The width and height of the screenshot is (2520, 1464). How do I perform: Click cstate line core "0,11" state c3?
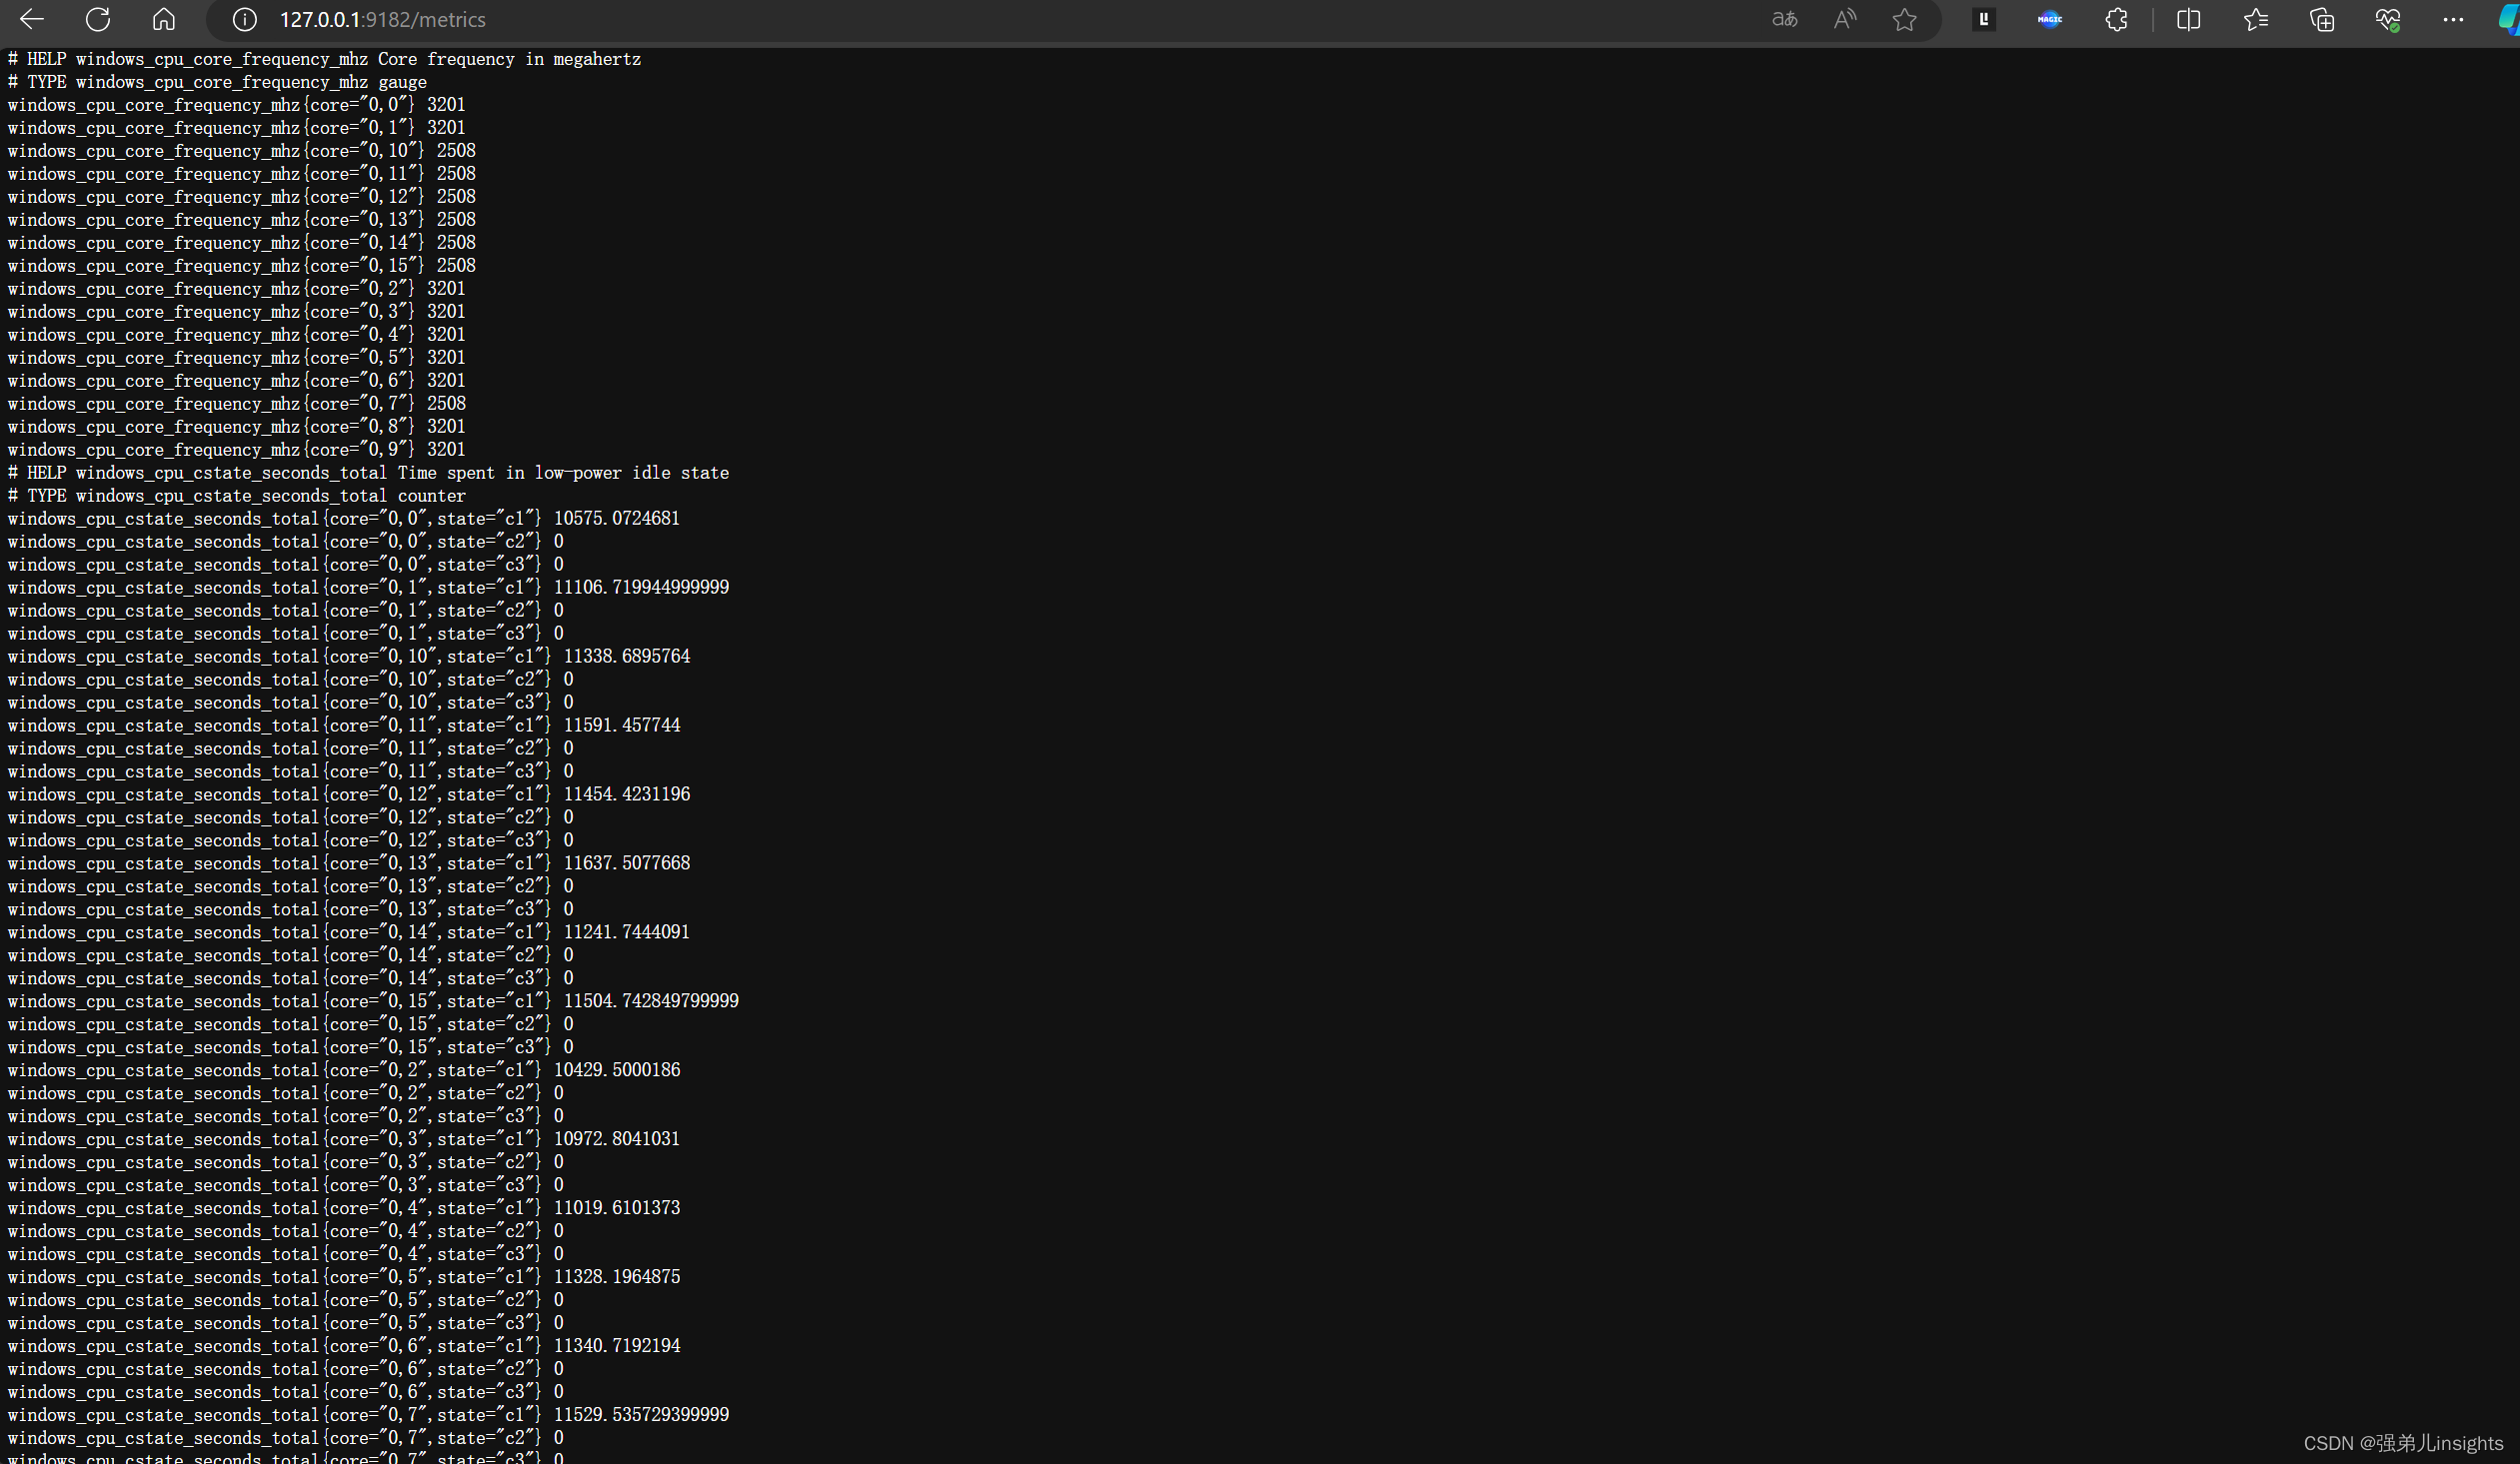(x=290, y=772)
